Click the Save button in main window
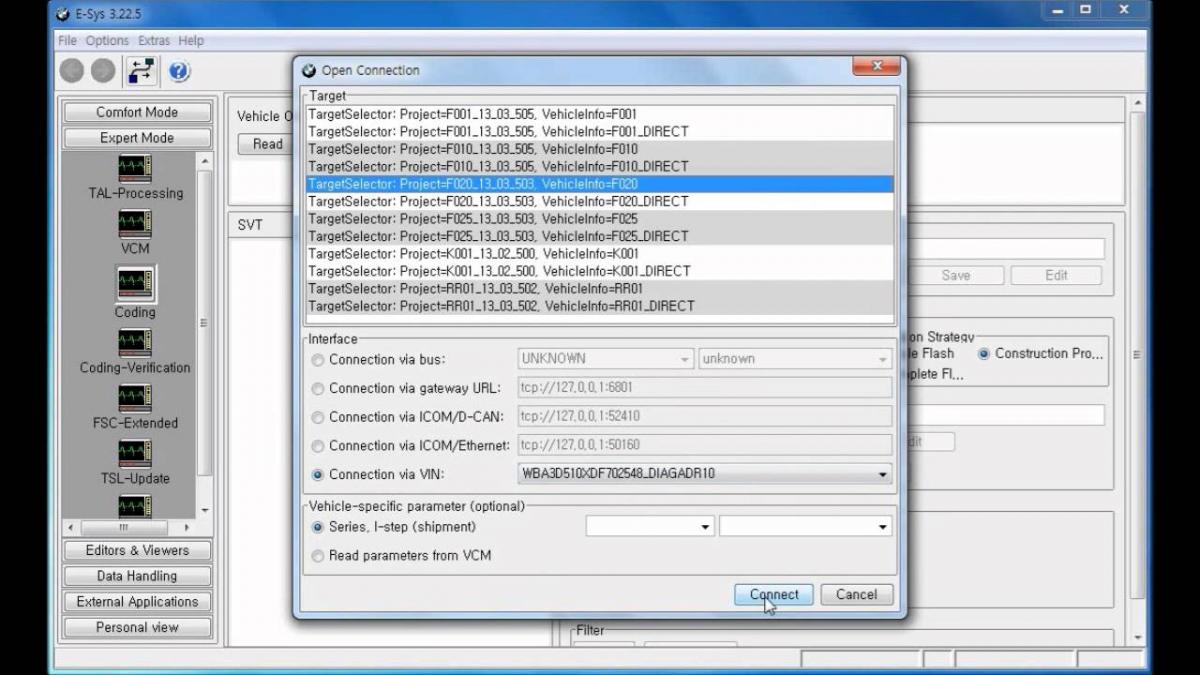The image size is (1200, 675). tap(955, 275)
